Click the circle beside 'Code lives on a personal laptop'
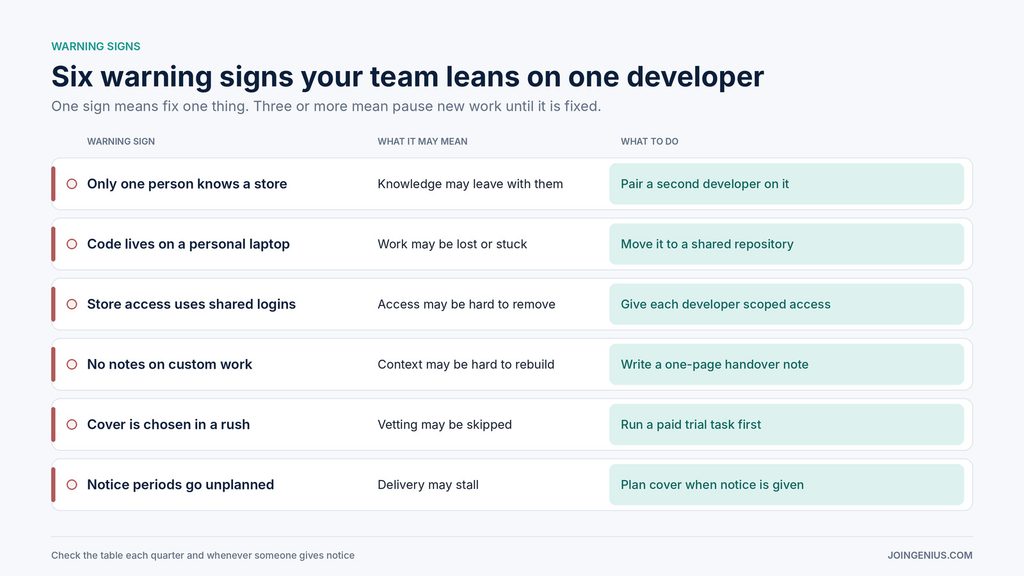Image resolution: width=1024 pixels, height=576 pixels. tap(72, 244)
